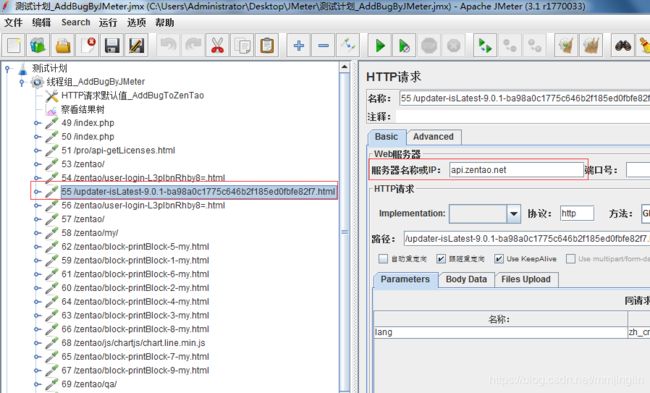Screen dimensions: 650x393
Task: Select the Parameters tab
Action: pos(405,279)
